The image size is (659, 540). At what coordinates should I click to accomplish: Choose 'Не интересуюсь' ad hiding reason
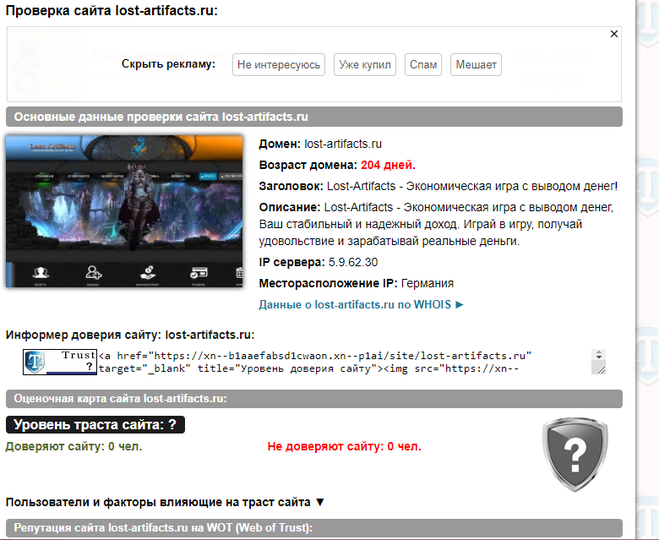point(279,65)
